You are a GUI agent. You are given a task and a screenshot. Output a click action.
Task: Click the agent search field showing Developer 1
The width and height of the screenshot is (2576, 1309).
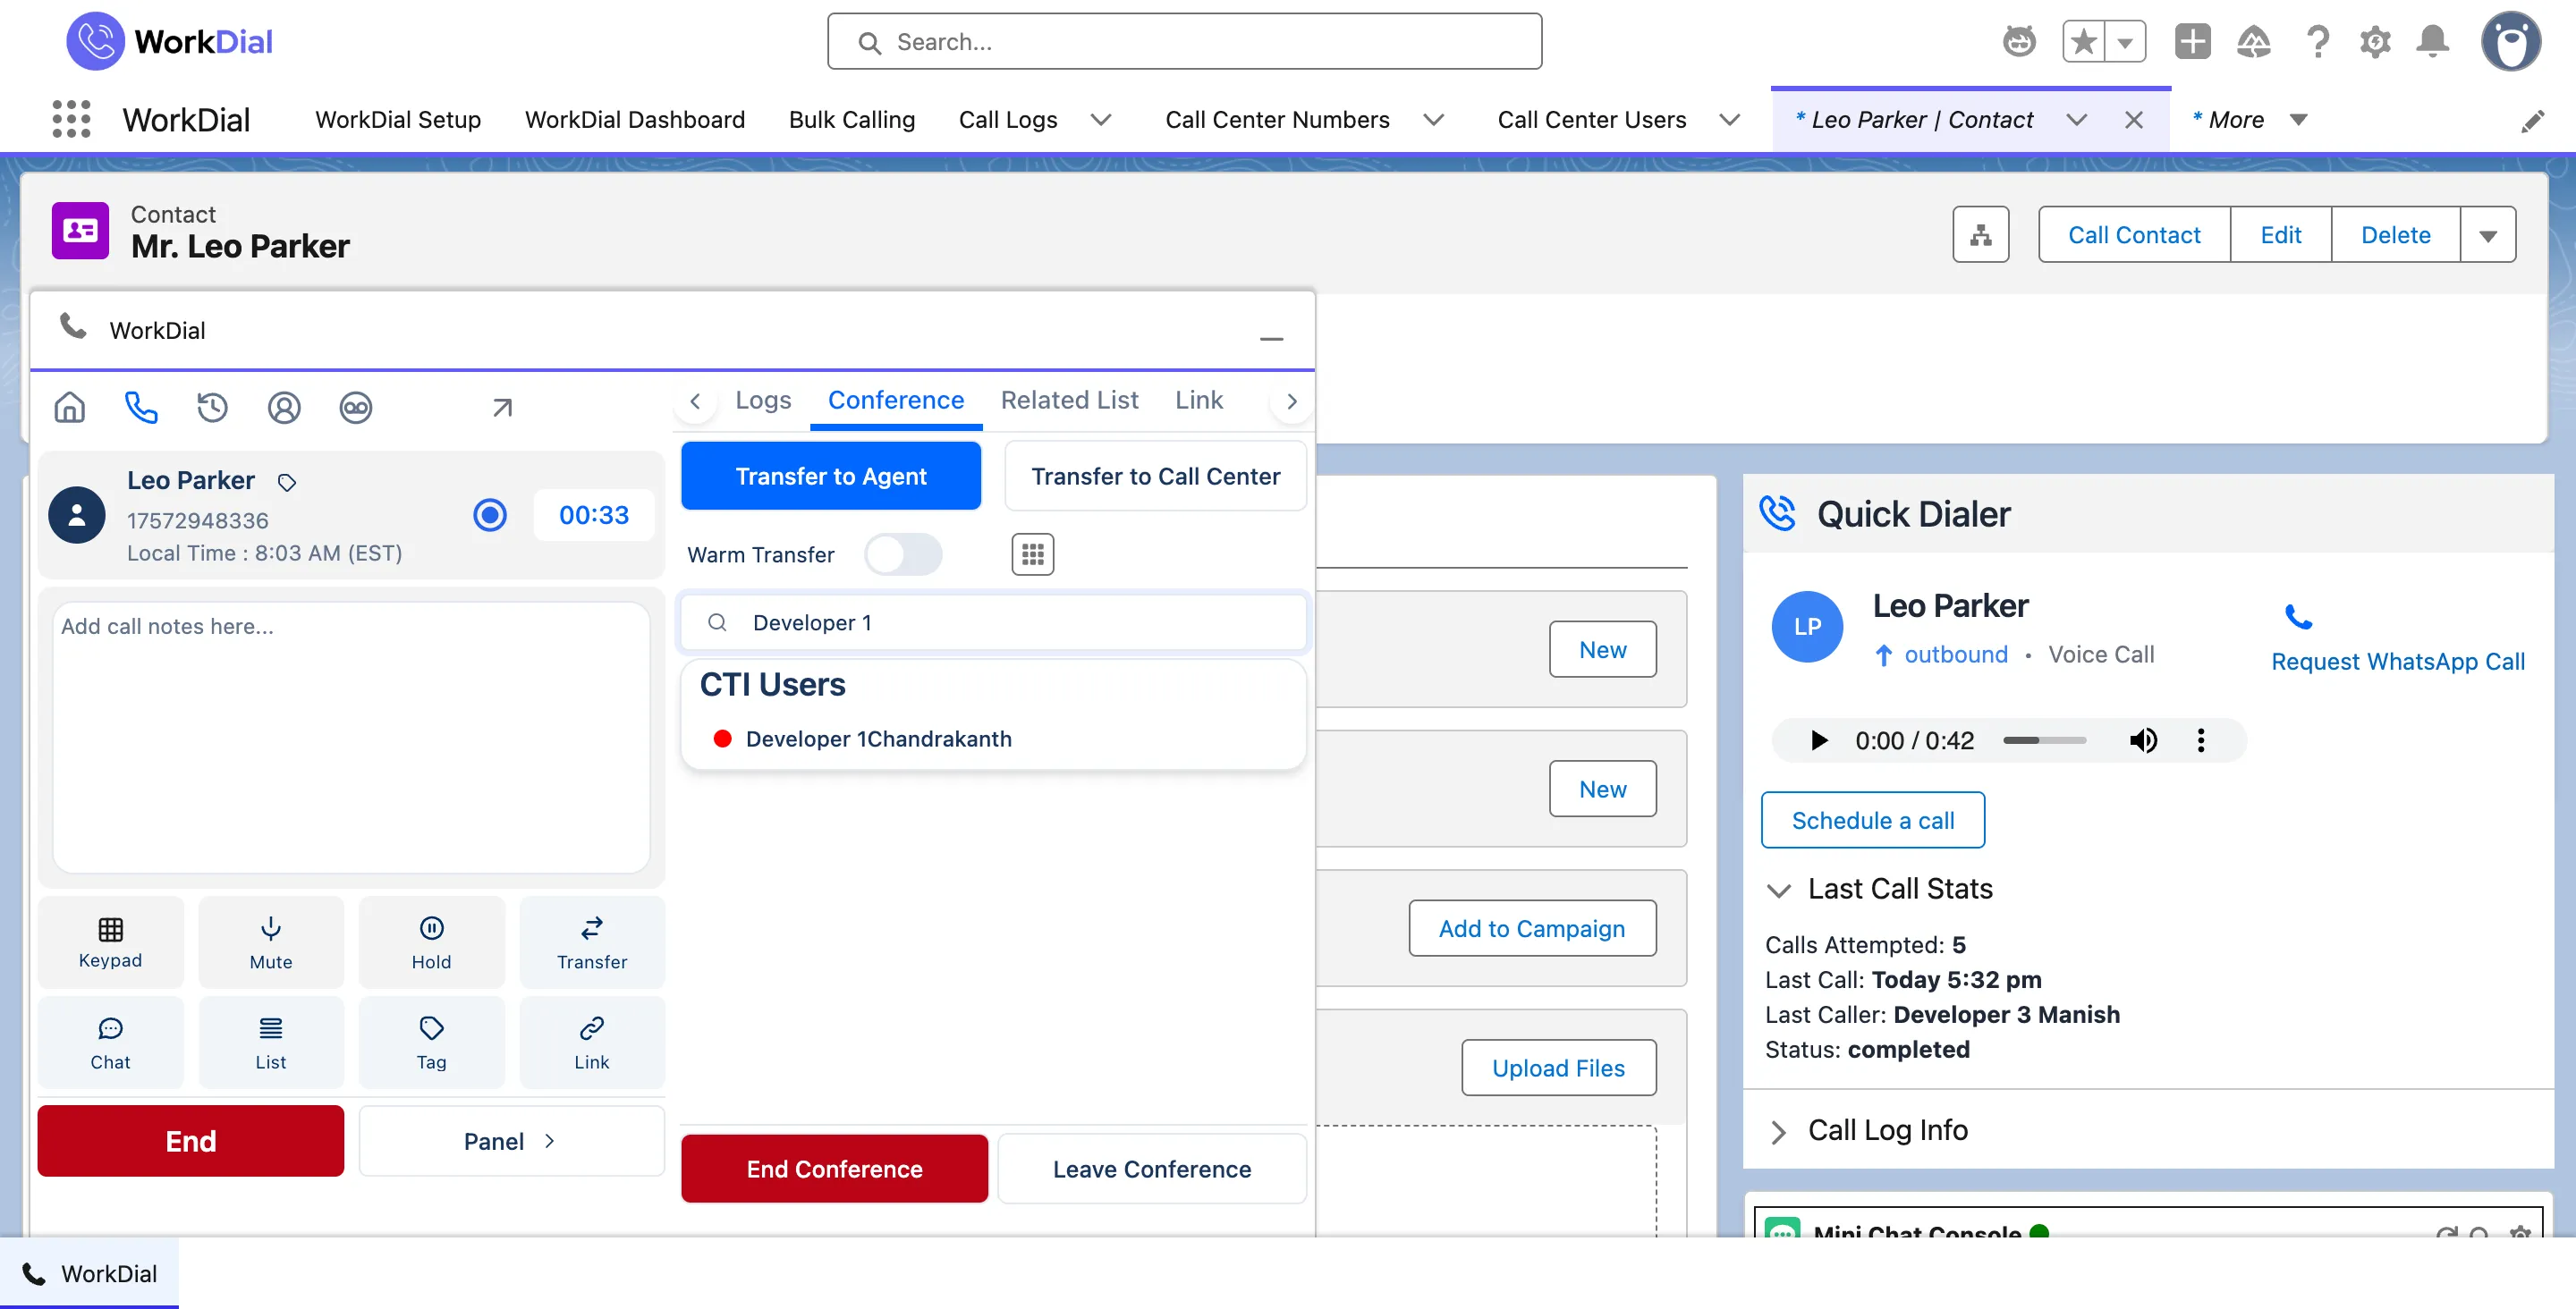(x=993, y=622)
